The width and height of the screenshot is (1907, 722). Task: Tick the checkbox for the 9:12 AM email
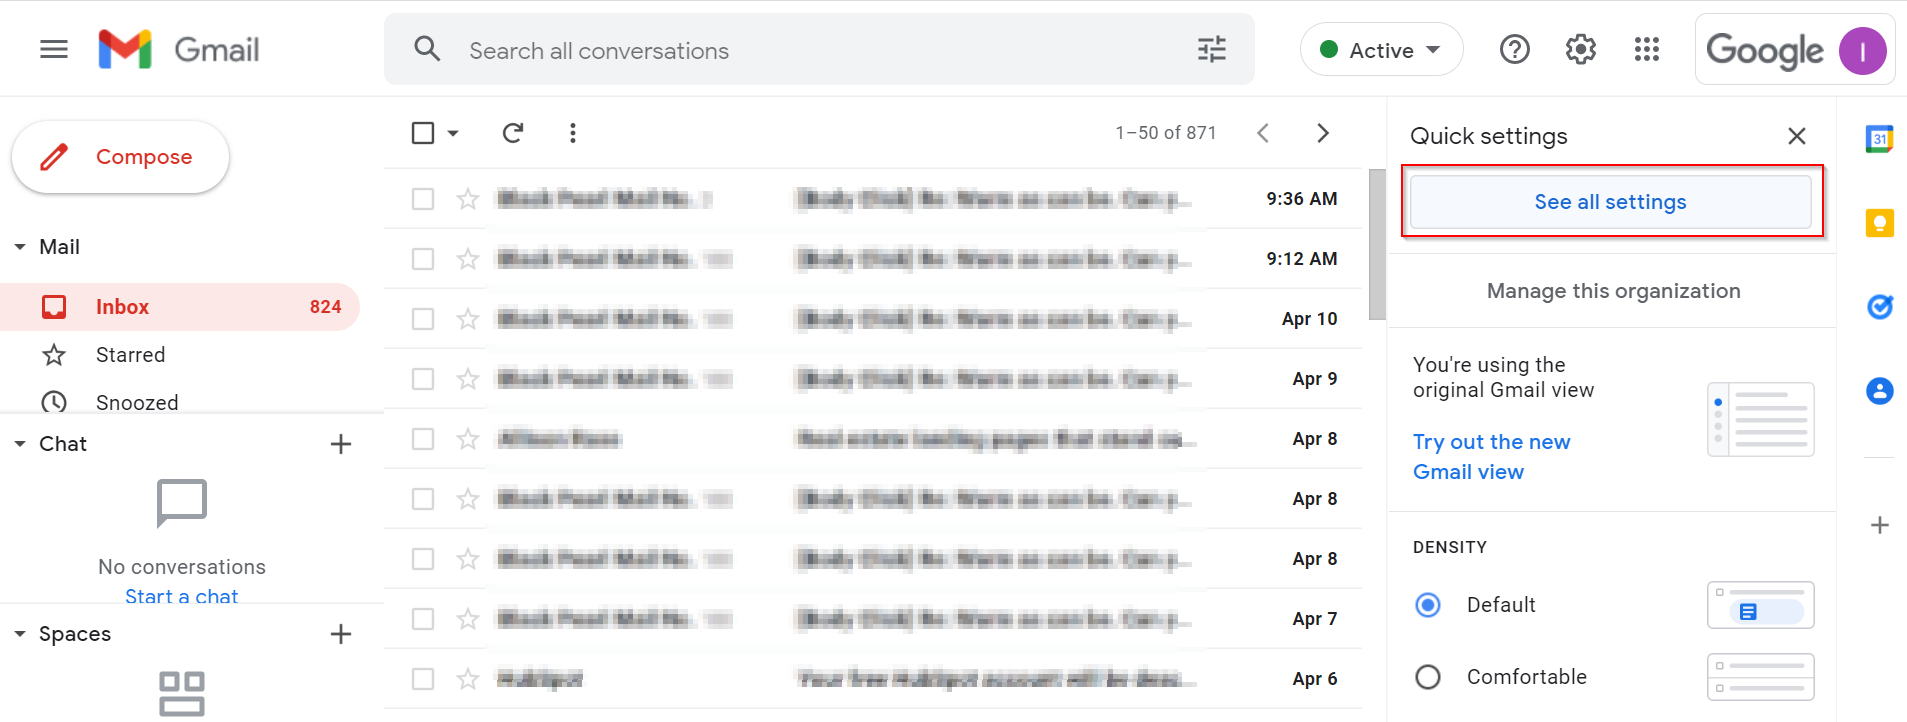[423, 259]
